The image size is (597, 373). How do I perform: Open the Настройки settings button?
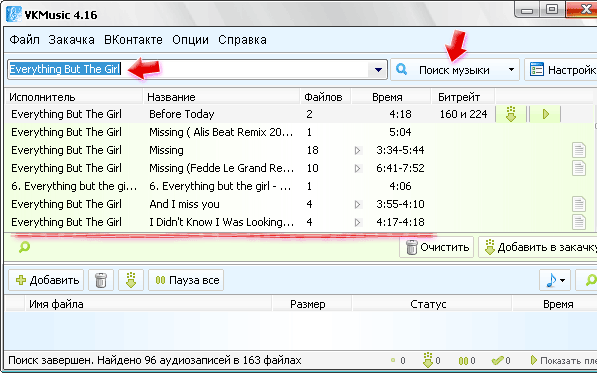[562, 70]
